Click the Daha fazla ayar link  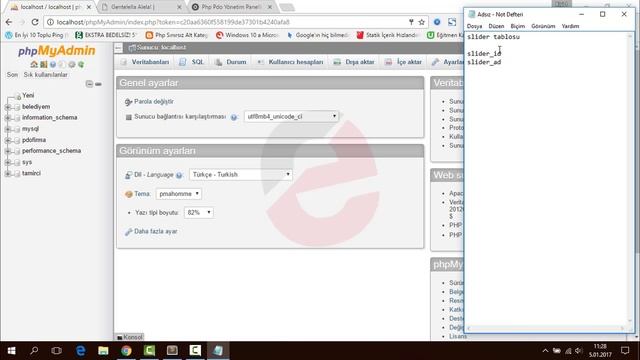tap(156, 231)
